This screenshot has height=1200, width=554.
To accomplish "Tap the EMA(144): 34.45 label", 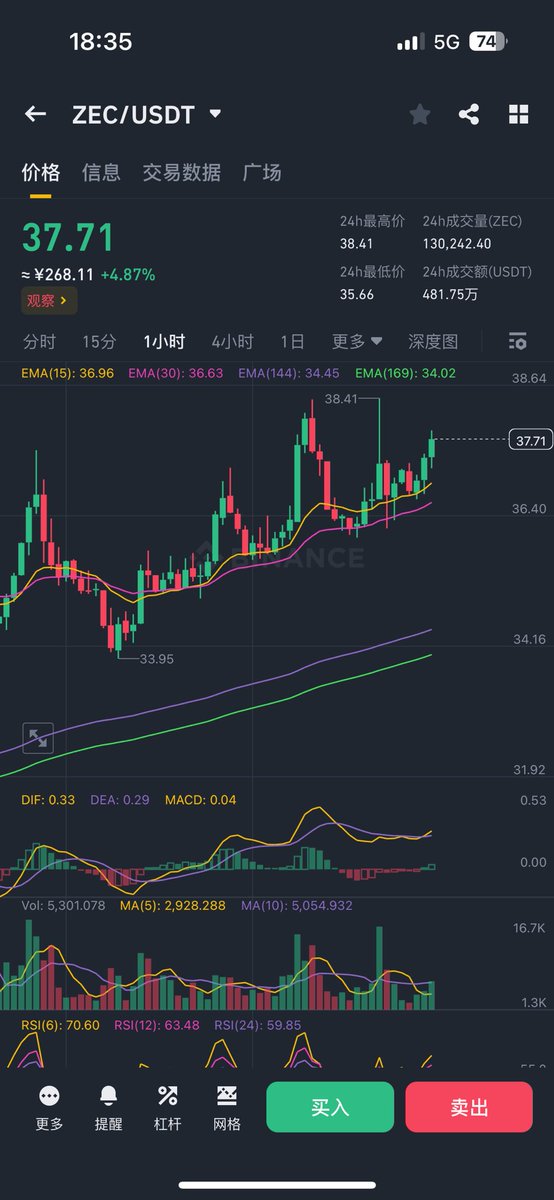I will 289,373.
